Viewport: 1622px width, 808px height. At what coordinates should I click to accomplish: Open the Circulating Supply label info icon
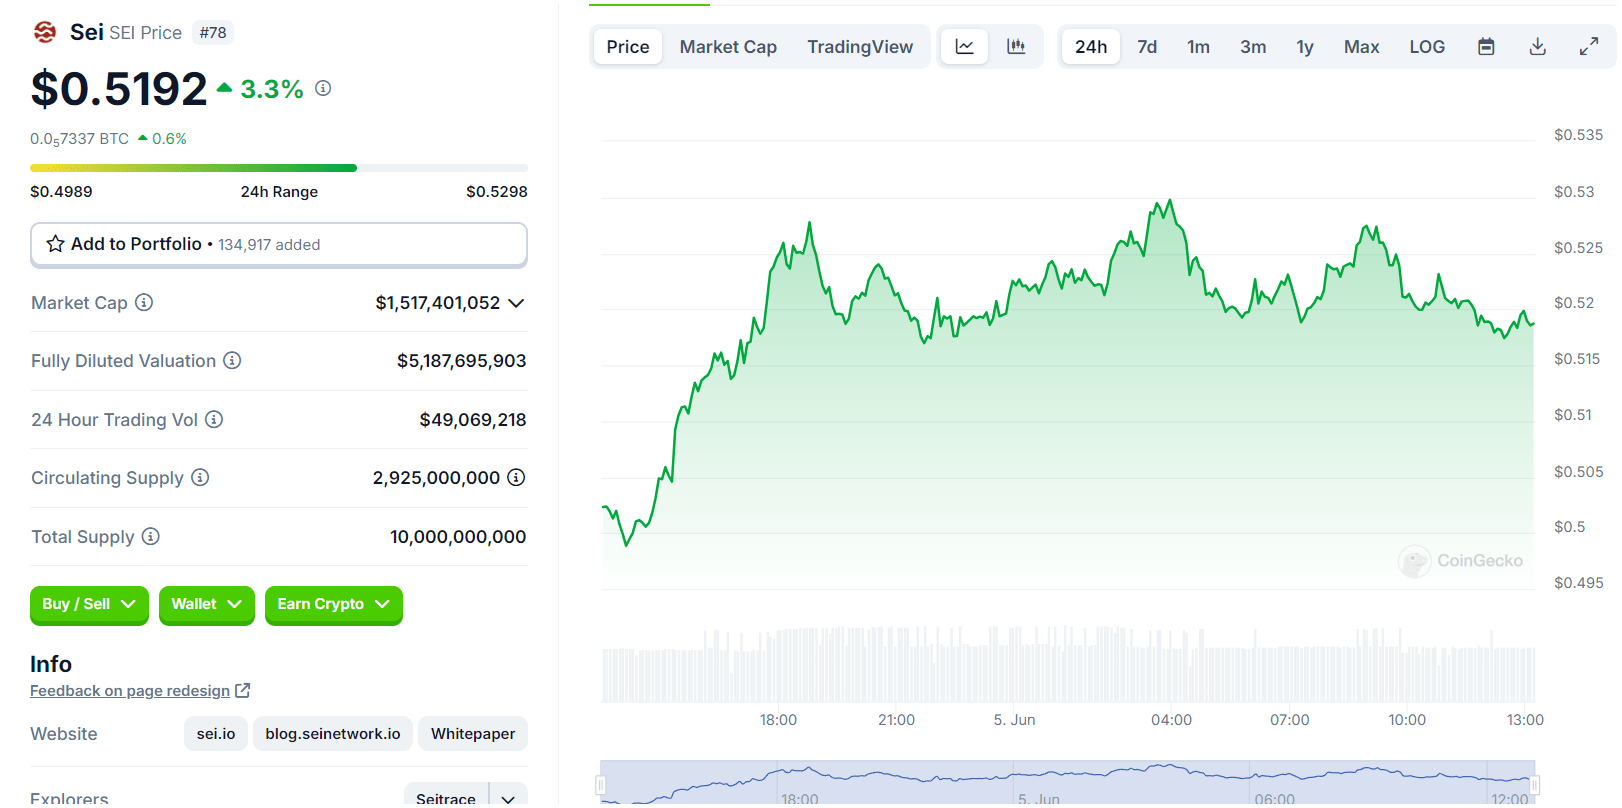[200, 477]
